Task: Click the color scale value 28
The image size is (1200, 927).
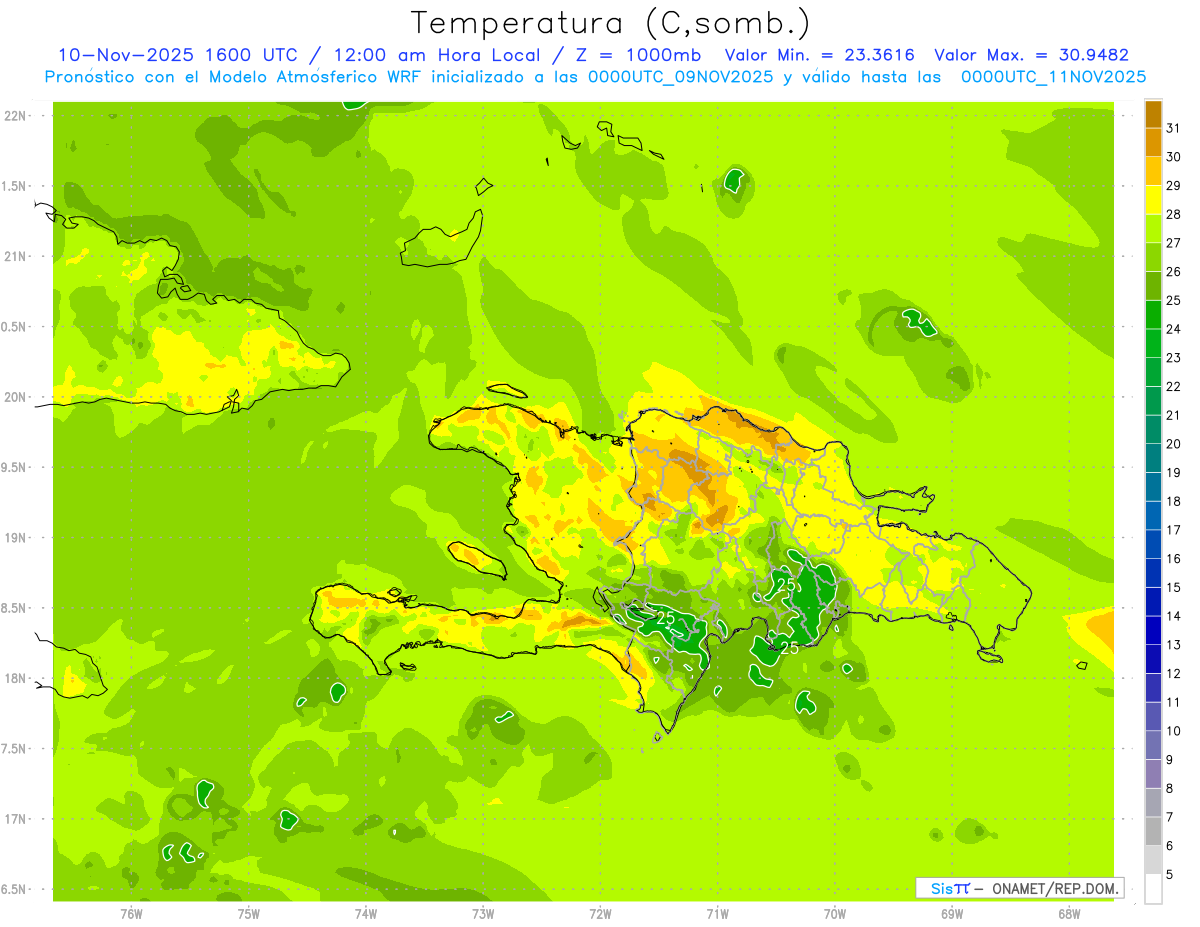Action: tap(1173, 214)
